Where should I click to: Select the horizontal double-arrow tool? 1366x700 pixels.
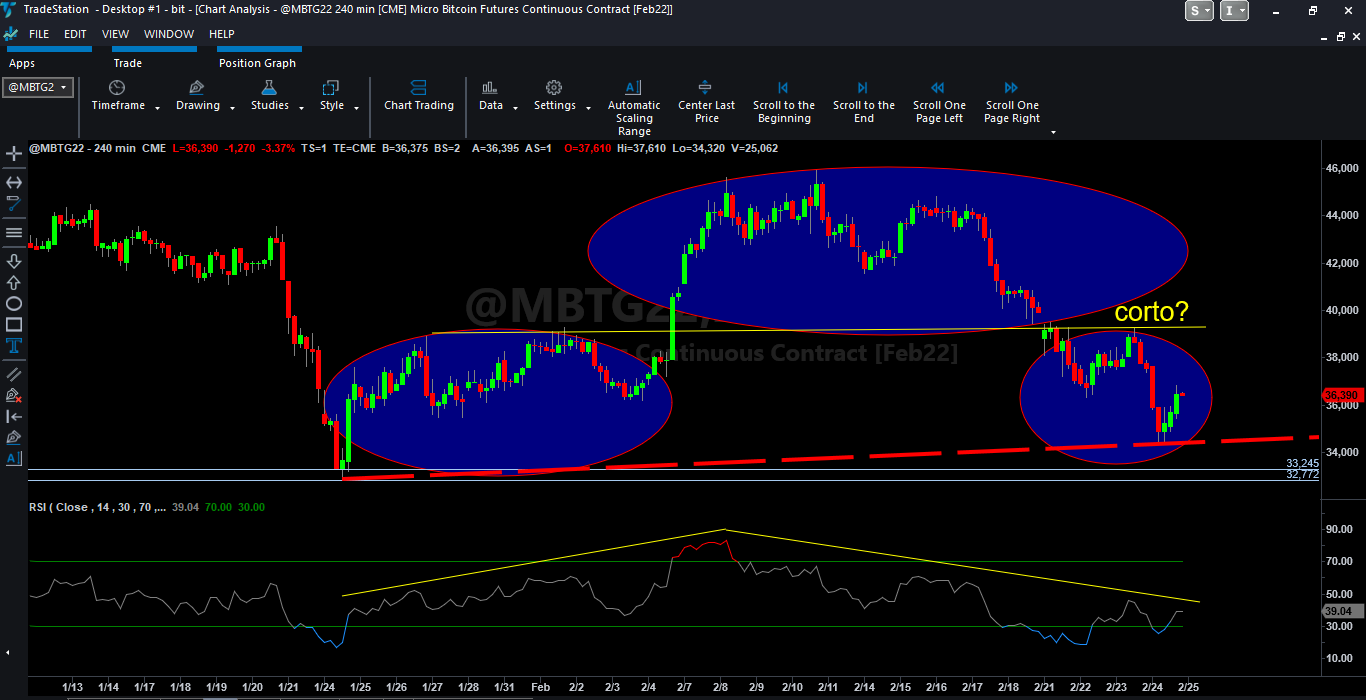coord(14,182)
